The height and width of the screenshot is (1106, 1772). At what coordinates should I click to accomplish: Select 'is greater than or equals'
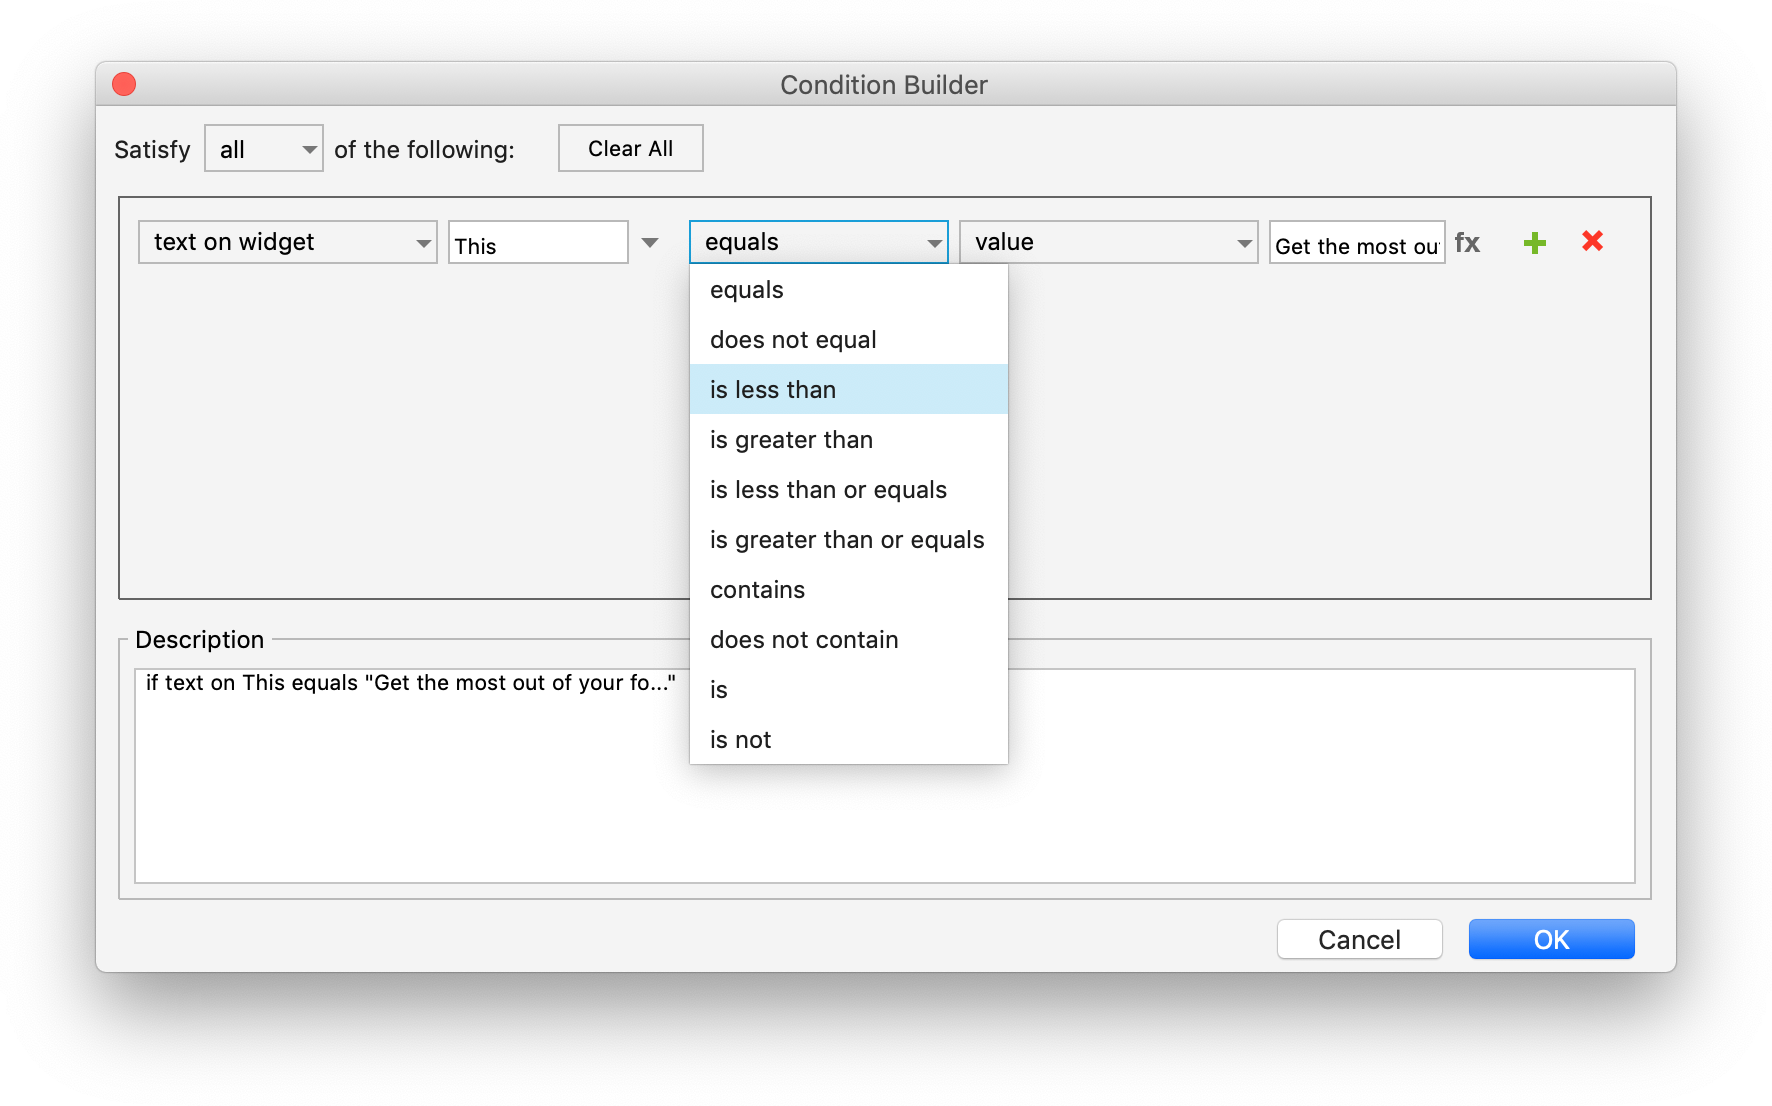click(849, 540)
